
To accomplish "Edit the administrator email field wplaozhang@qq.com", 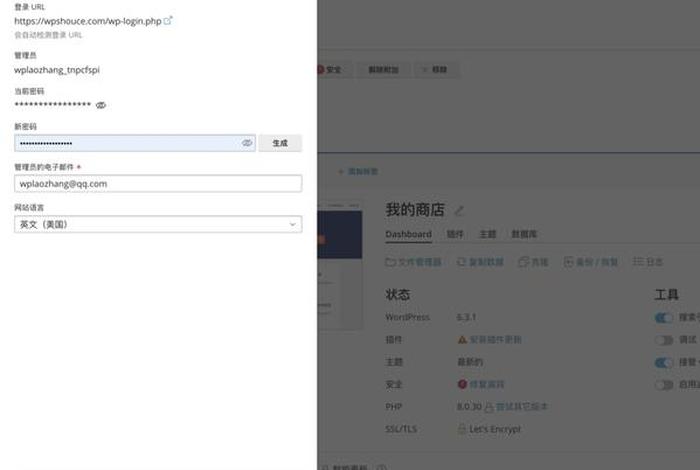I will (158, 183).
